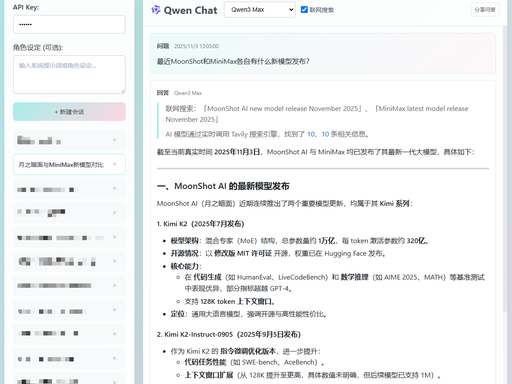
Task: Open the first 10 search results link
Action: pos(311,134)
